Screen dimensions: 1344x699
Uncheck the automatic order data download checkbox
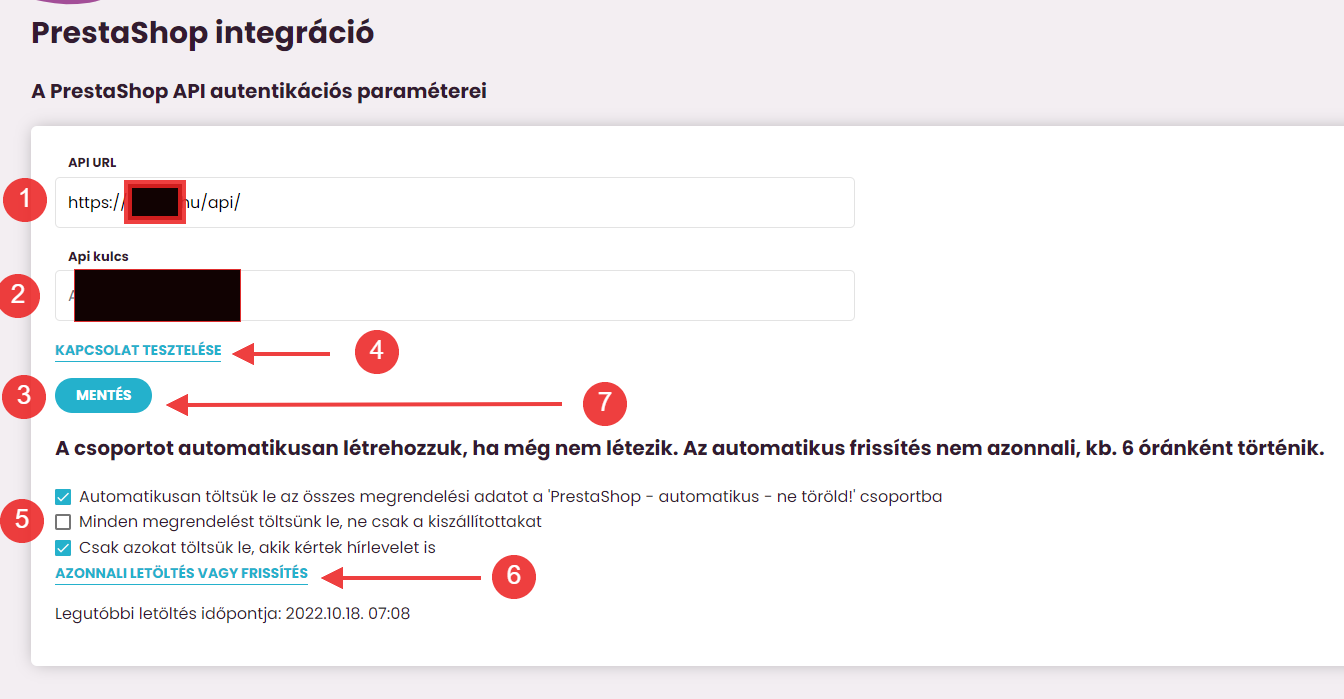pyautogui.click(x=64, y=496)
